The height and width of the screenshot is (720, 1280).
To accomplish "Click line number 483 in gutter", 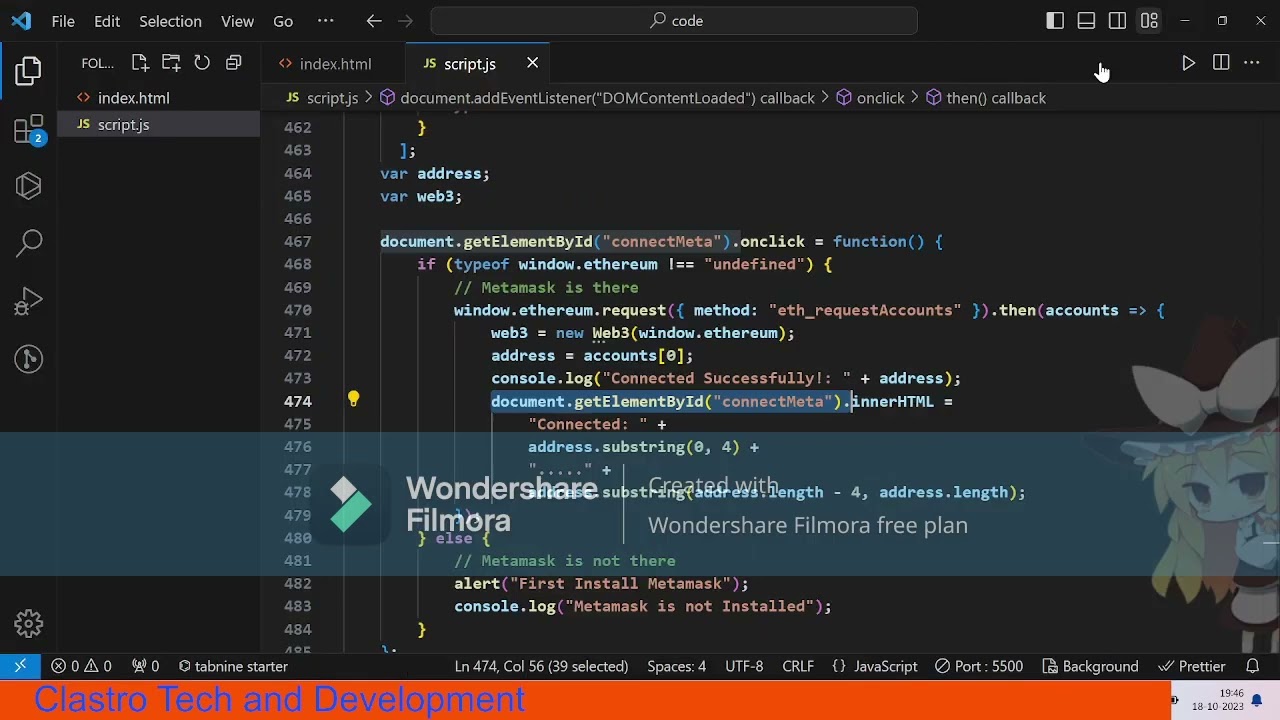I will click(297, 606).
